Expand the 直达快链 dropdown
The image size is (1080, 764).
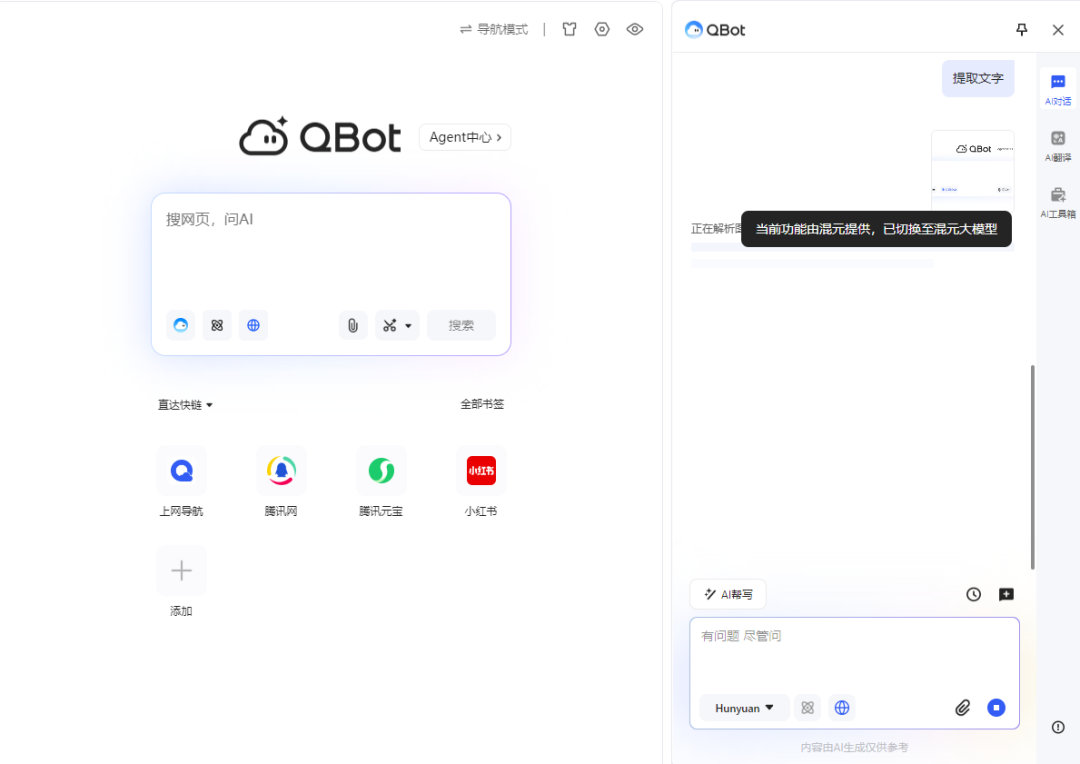pyautogui.click(x=185, y=404)
